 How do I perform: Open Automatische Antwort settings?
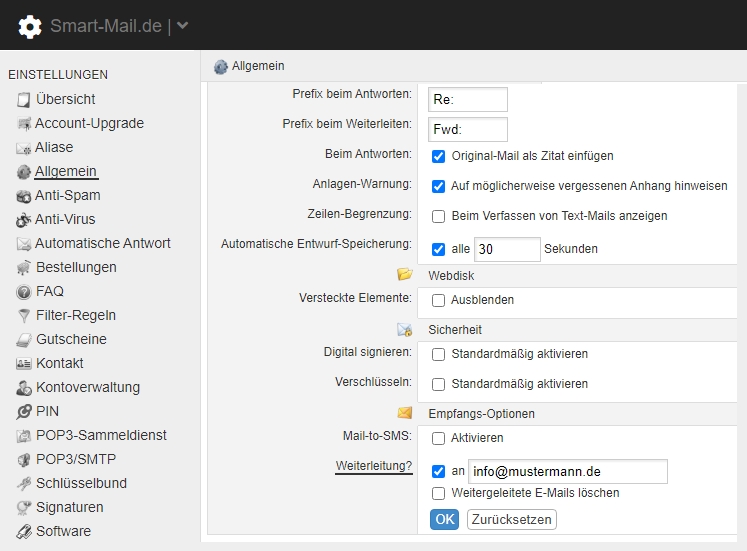tap(102, 243)
